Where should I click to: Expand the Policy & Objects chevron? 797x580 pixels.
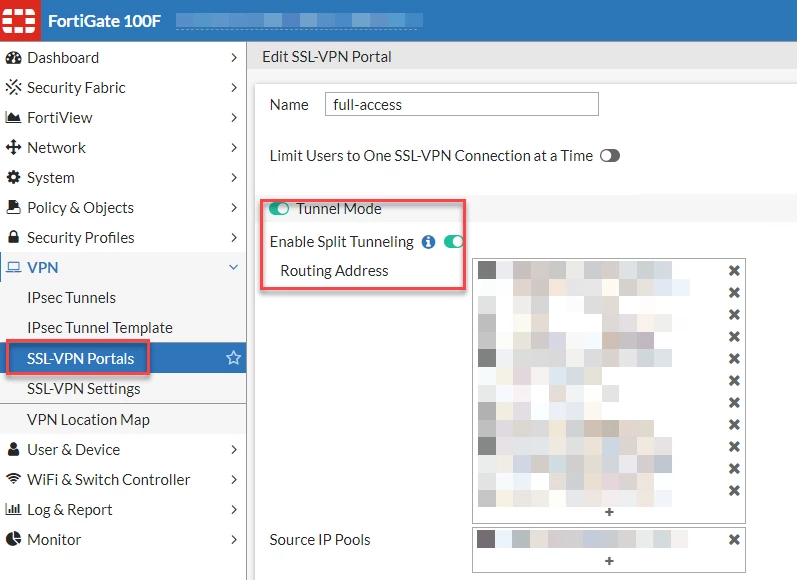pyautogui.click(x=234, y=207)
